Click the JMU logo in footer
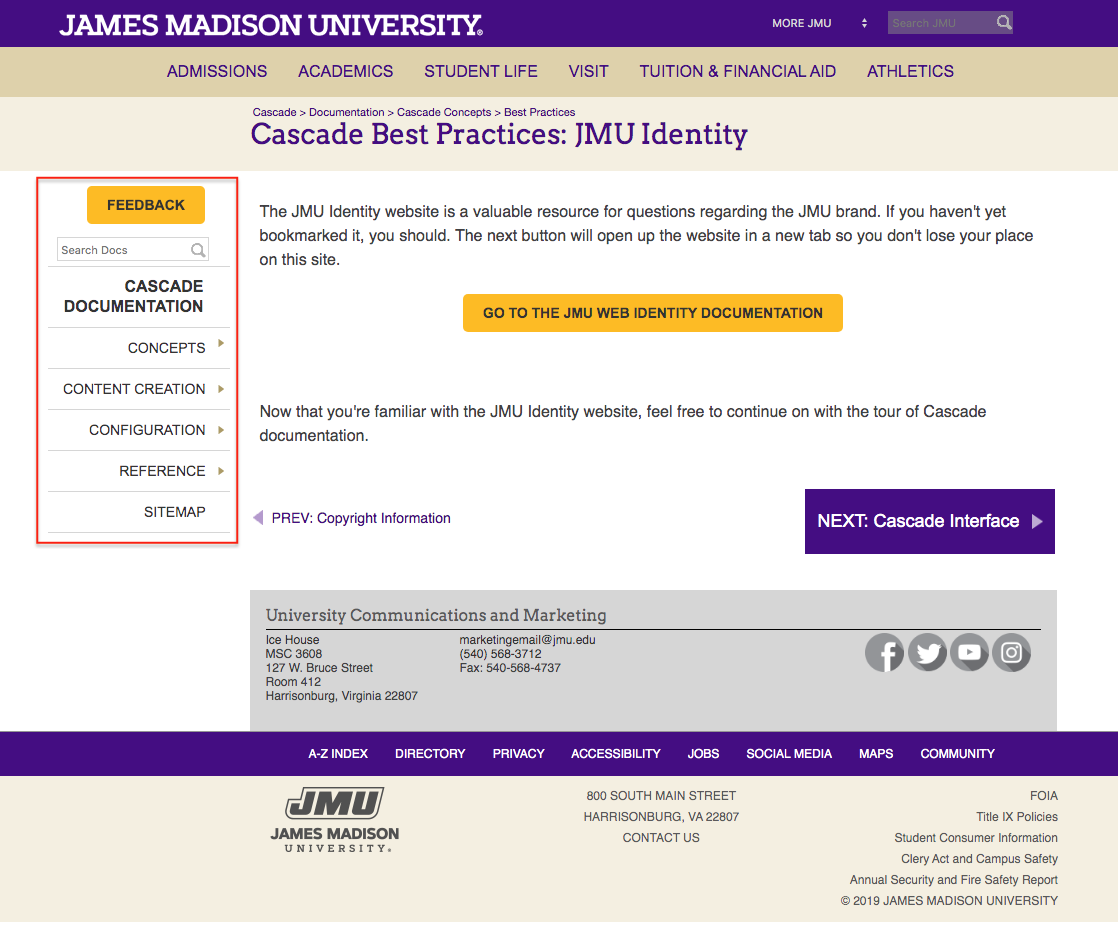Viewport: 1118px width, 942px height. pos(334,819)
